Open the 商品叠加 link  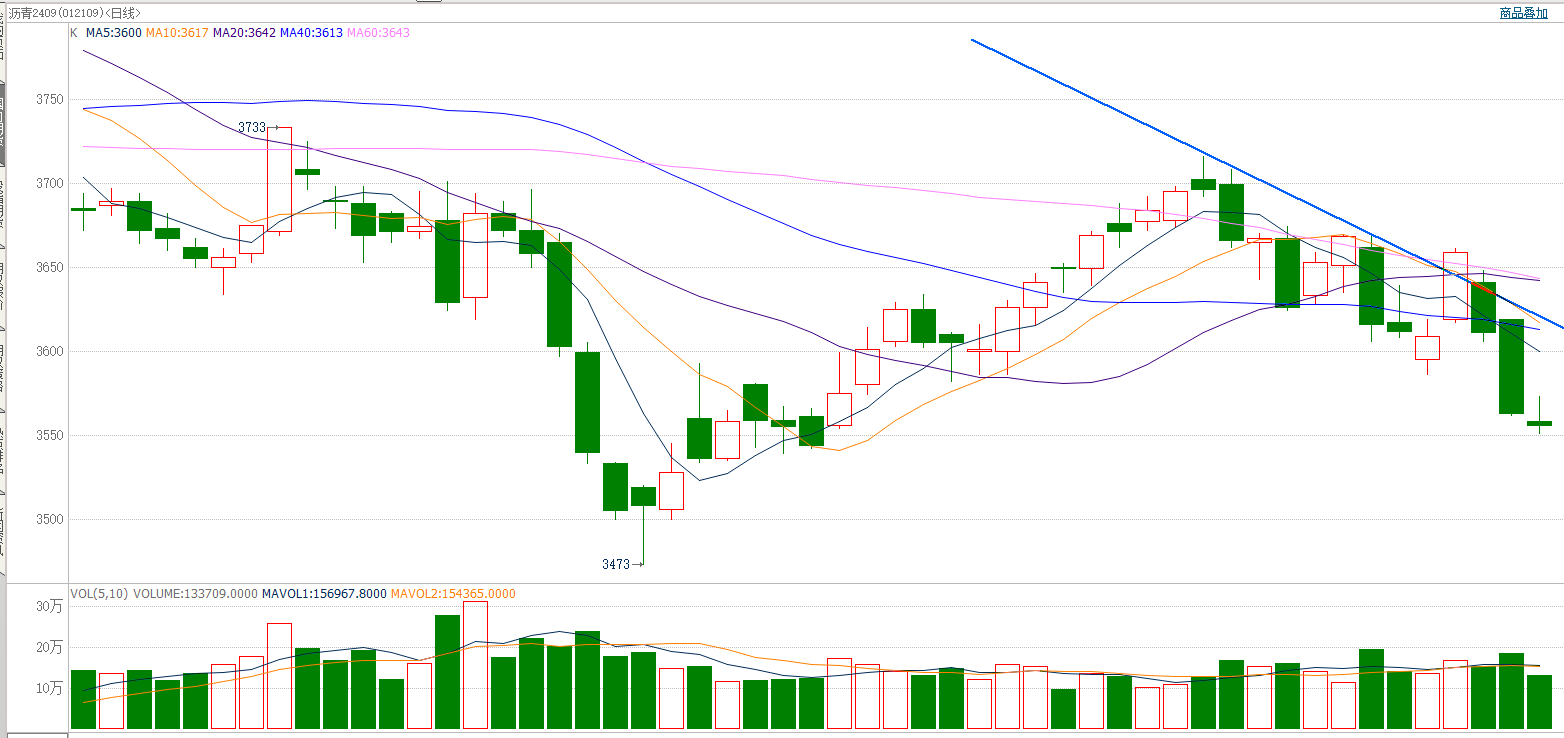(x=1523, y=13)
